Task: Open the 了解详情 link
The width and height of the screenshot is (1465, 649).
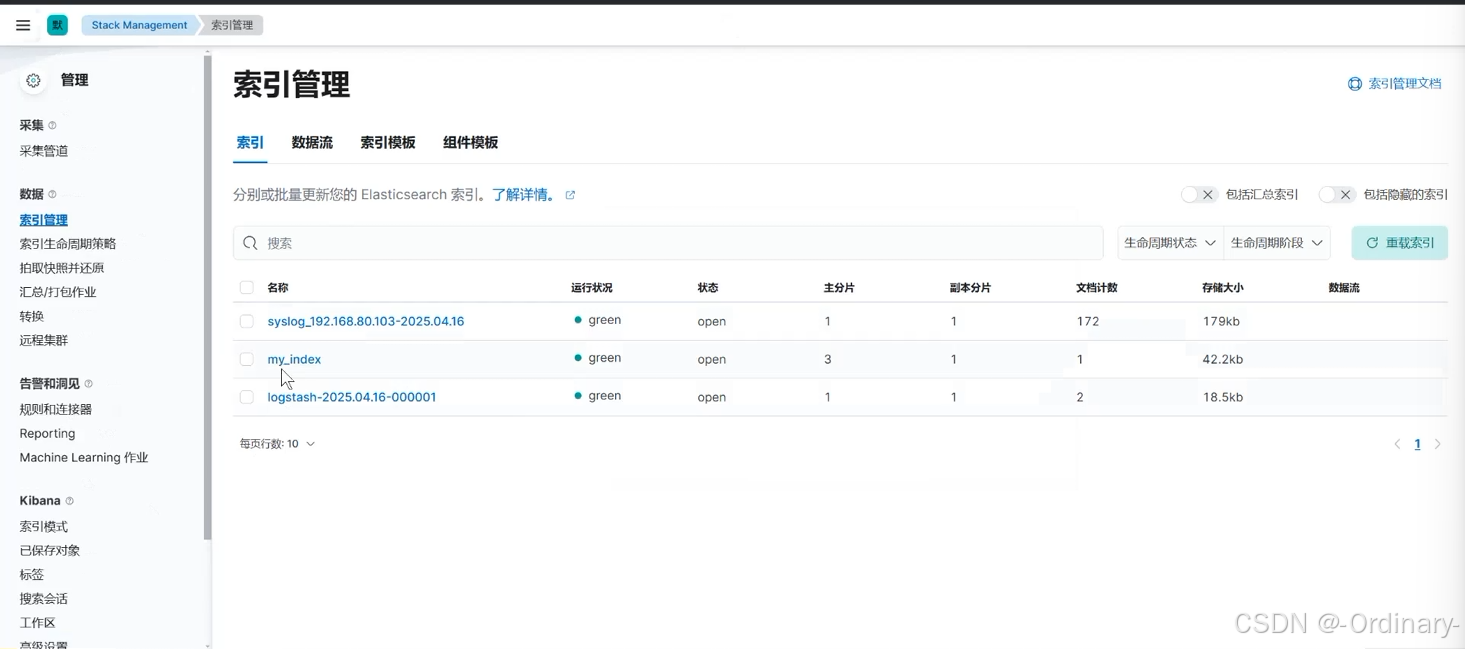Action: 524,195
